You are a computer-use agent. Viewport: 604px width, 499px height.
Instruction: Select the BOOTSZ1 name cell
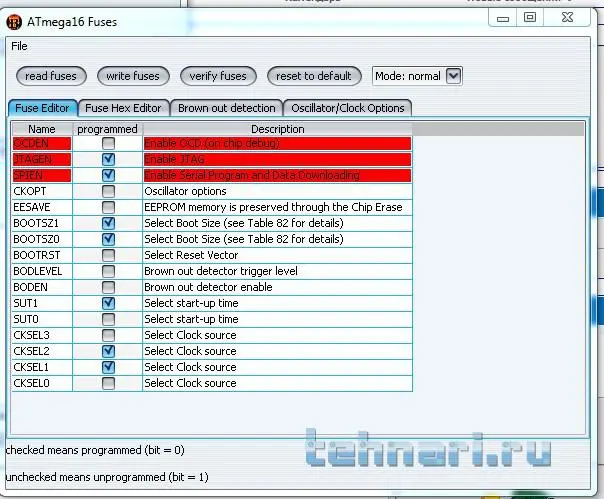(x=42, y=223)
